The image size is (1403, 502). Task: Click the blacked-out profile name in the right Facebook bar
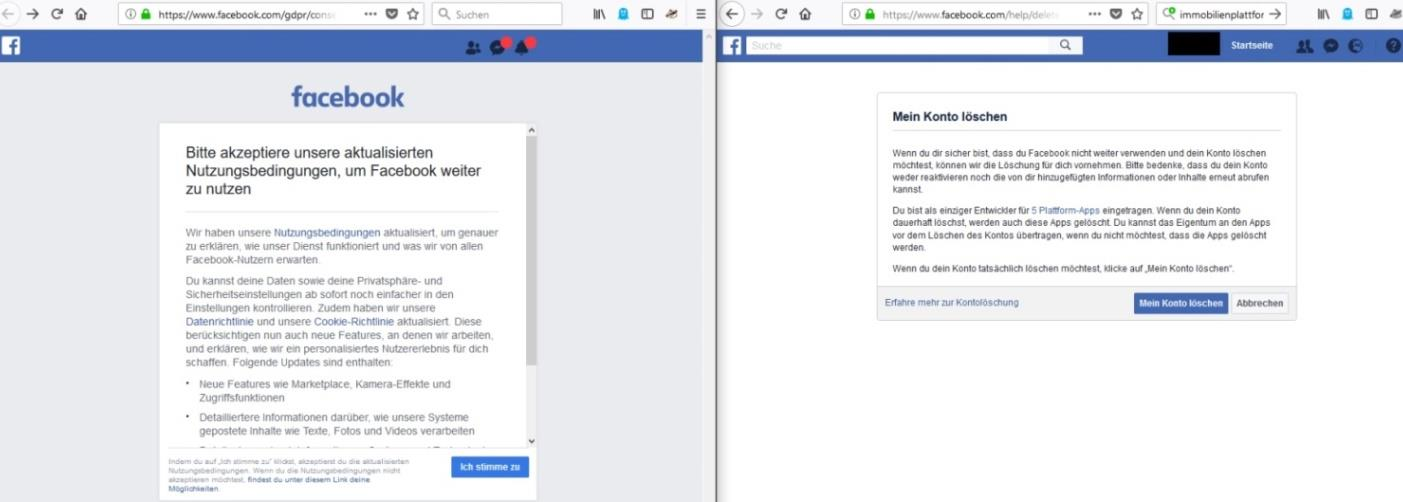pyautogui.click(x=1194, y=45)
